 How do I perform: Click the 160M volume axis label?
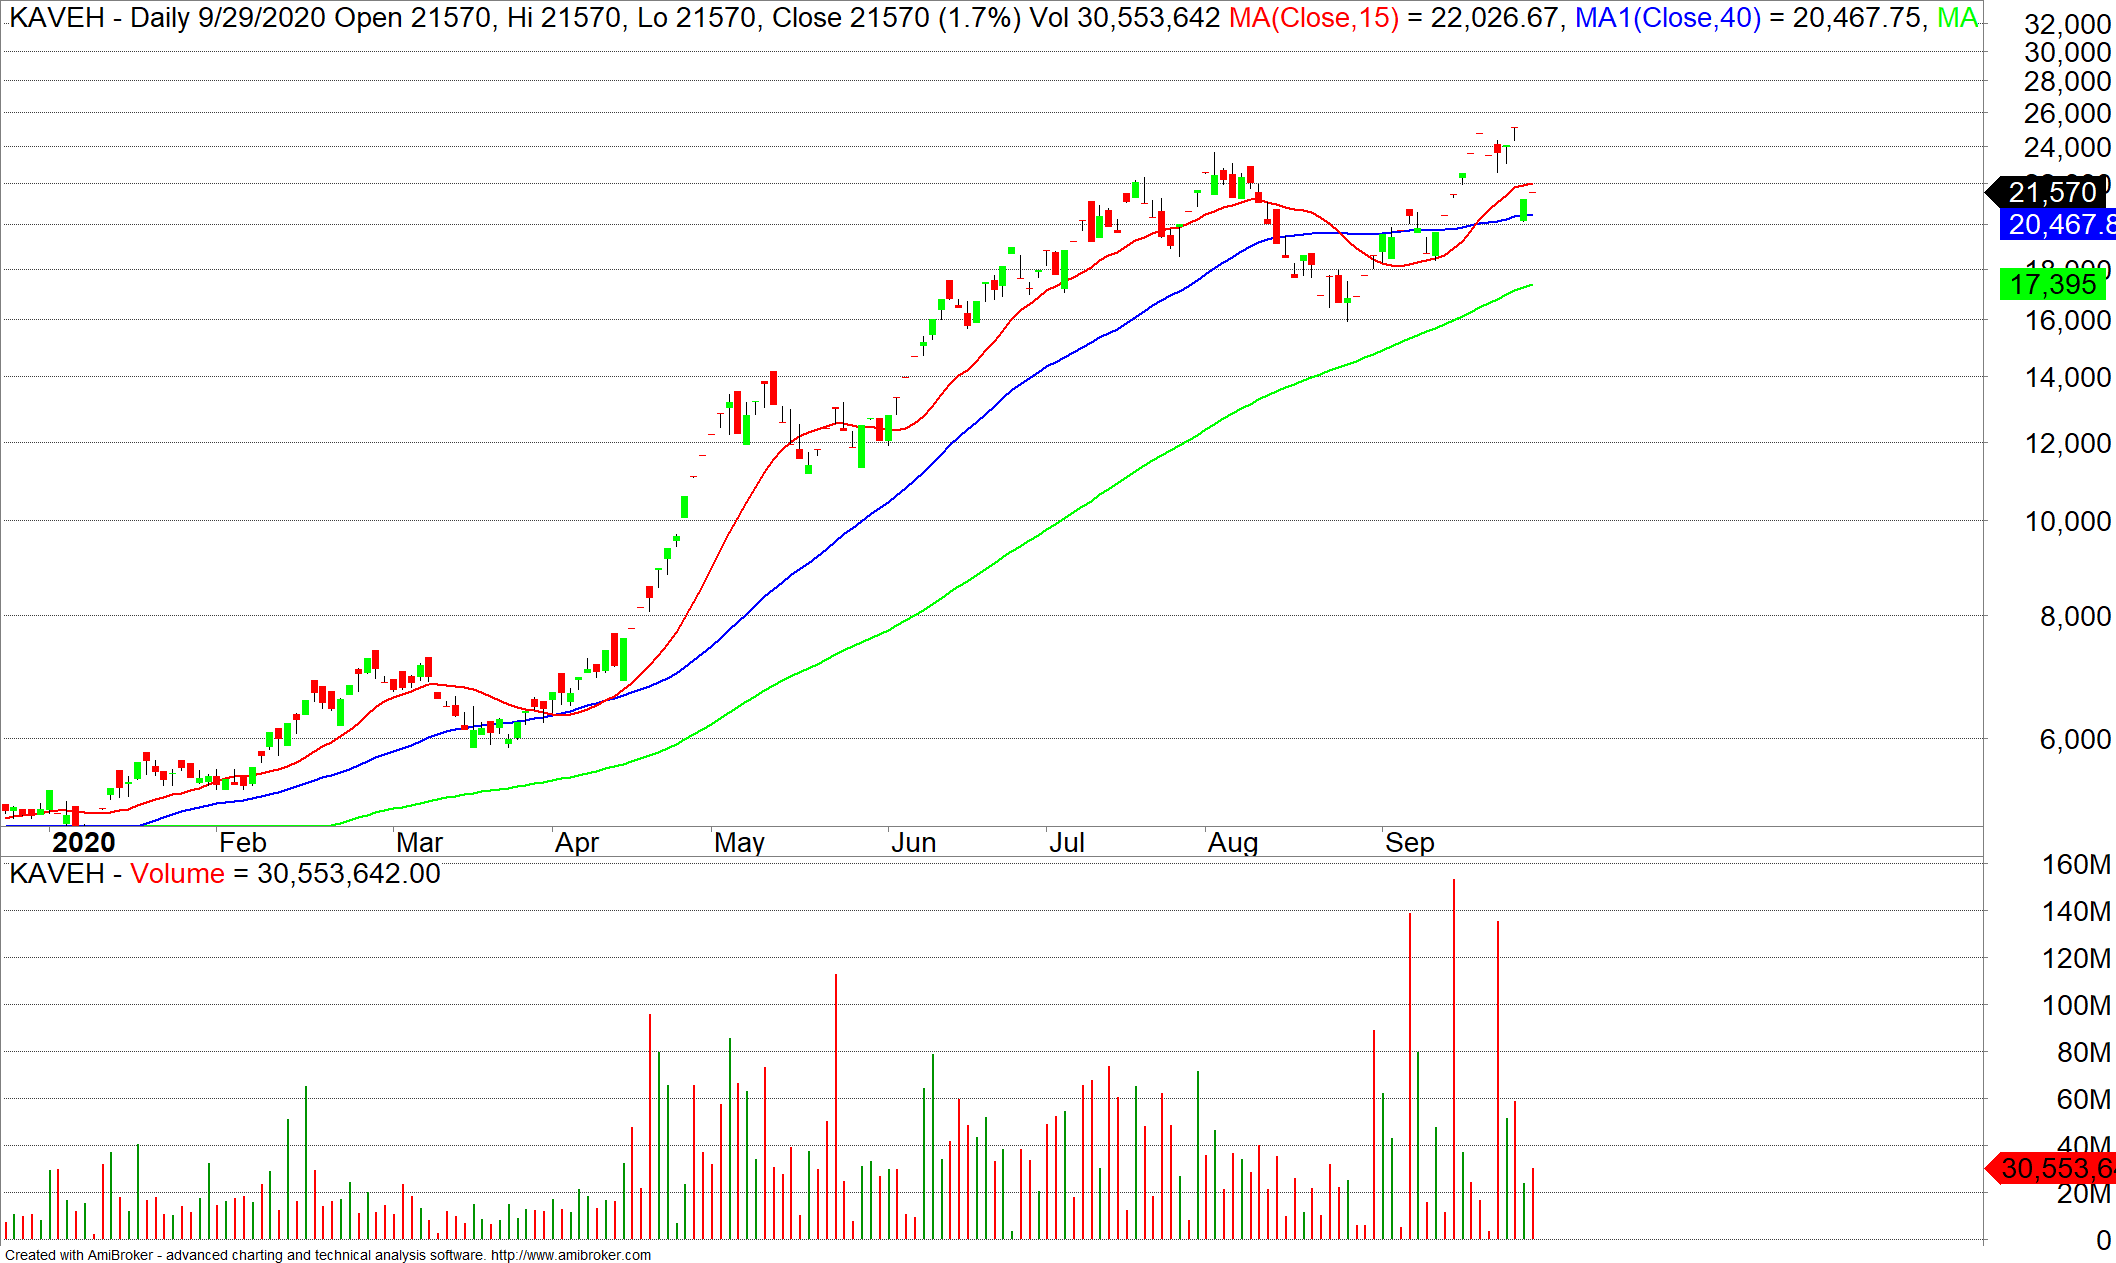pyautogui.click(x=2075, y=864)
